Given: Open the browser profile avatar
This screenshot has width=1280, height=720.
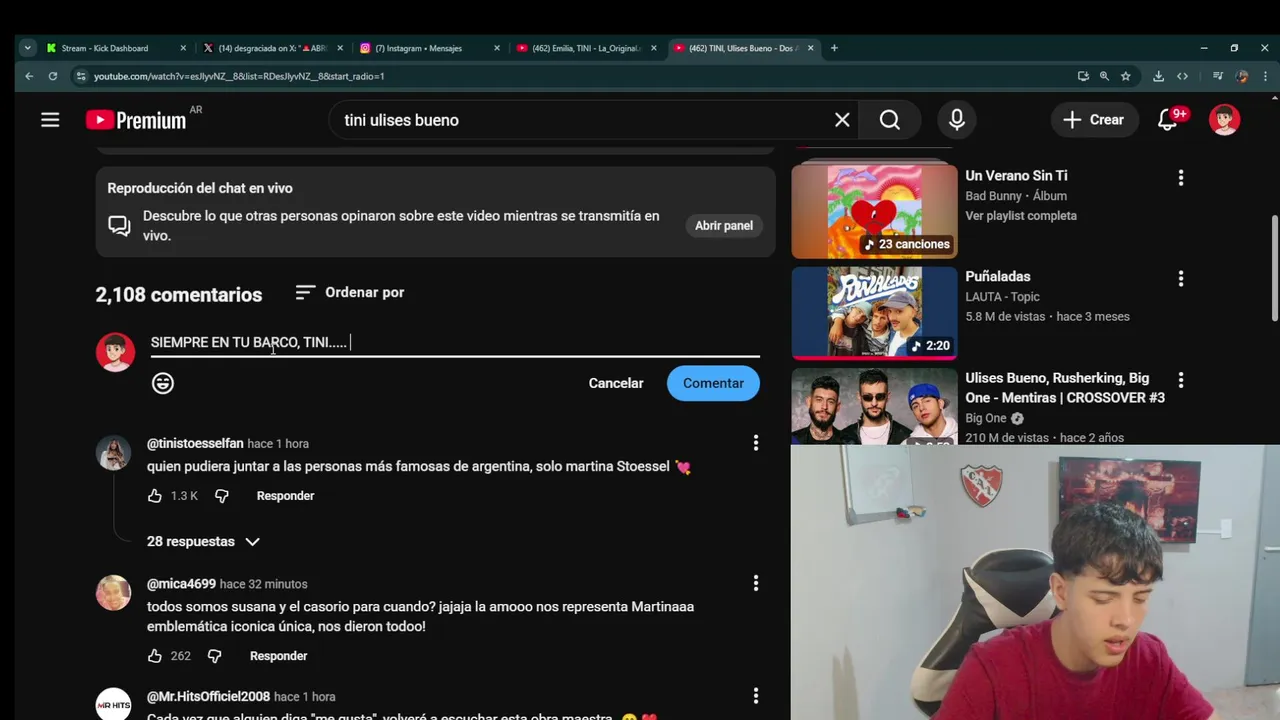Looking at the screenshot, I should pos(1242,76).
